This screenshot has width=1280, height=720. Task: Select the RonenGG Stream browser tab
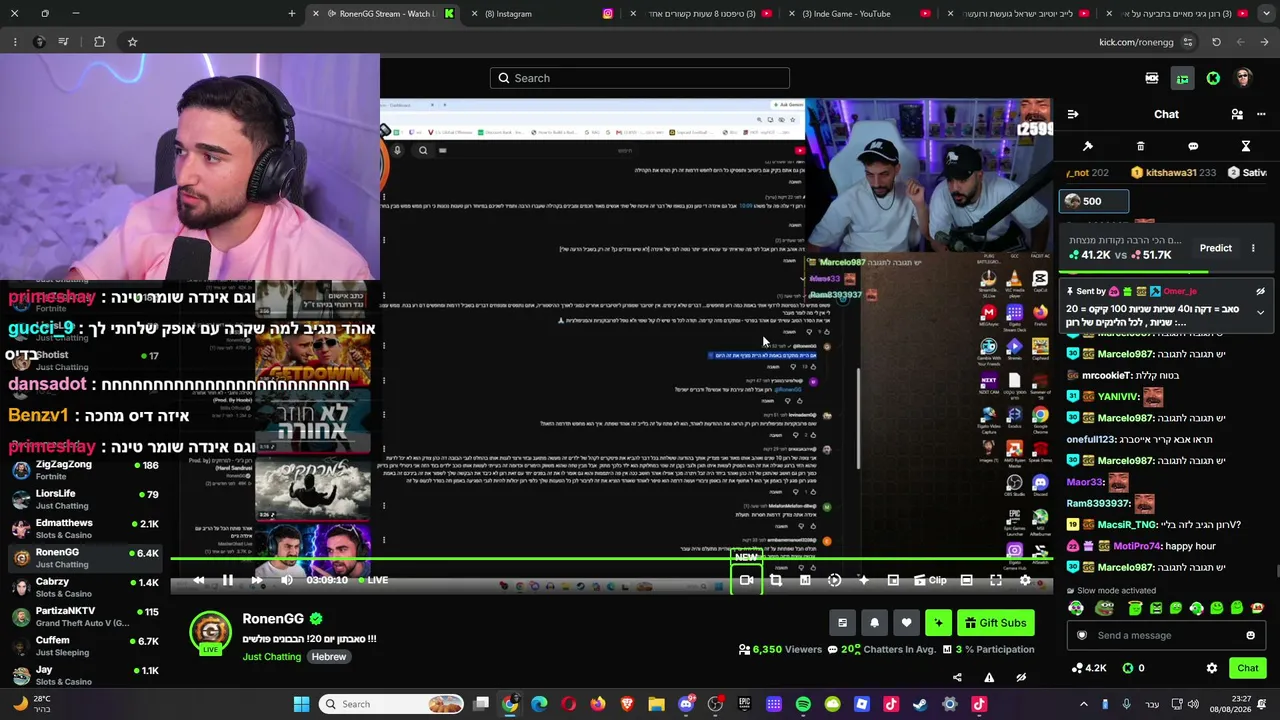pos(383,14)
